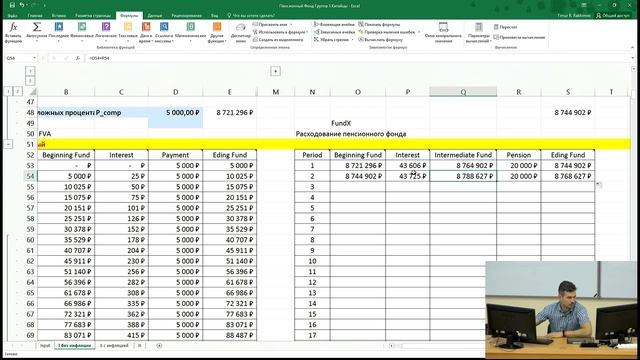
Task: Click outline level 2 button for columns
Action: pos(30,80)
